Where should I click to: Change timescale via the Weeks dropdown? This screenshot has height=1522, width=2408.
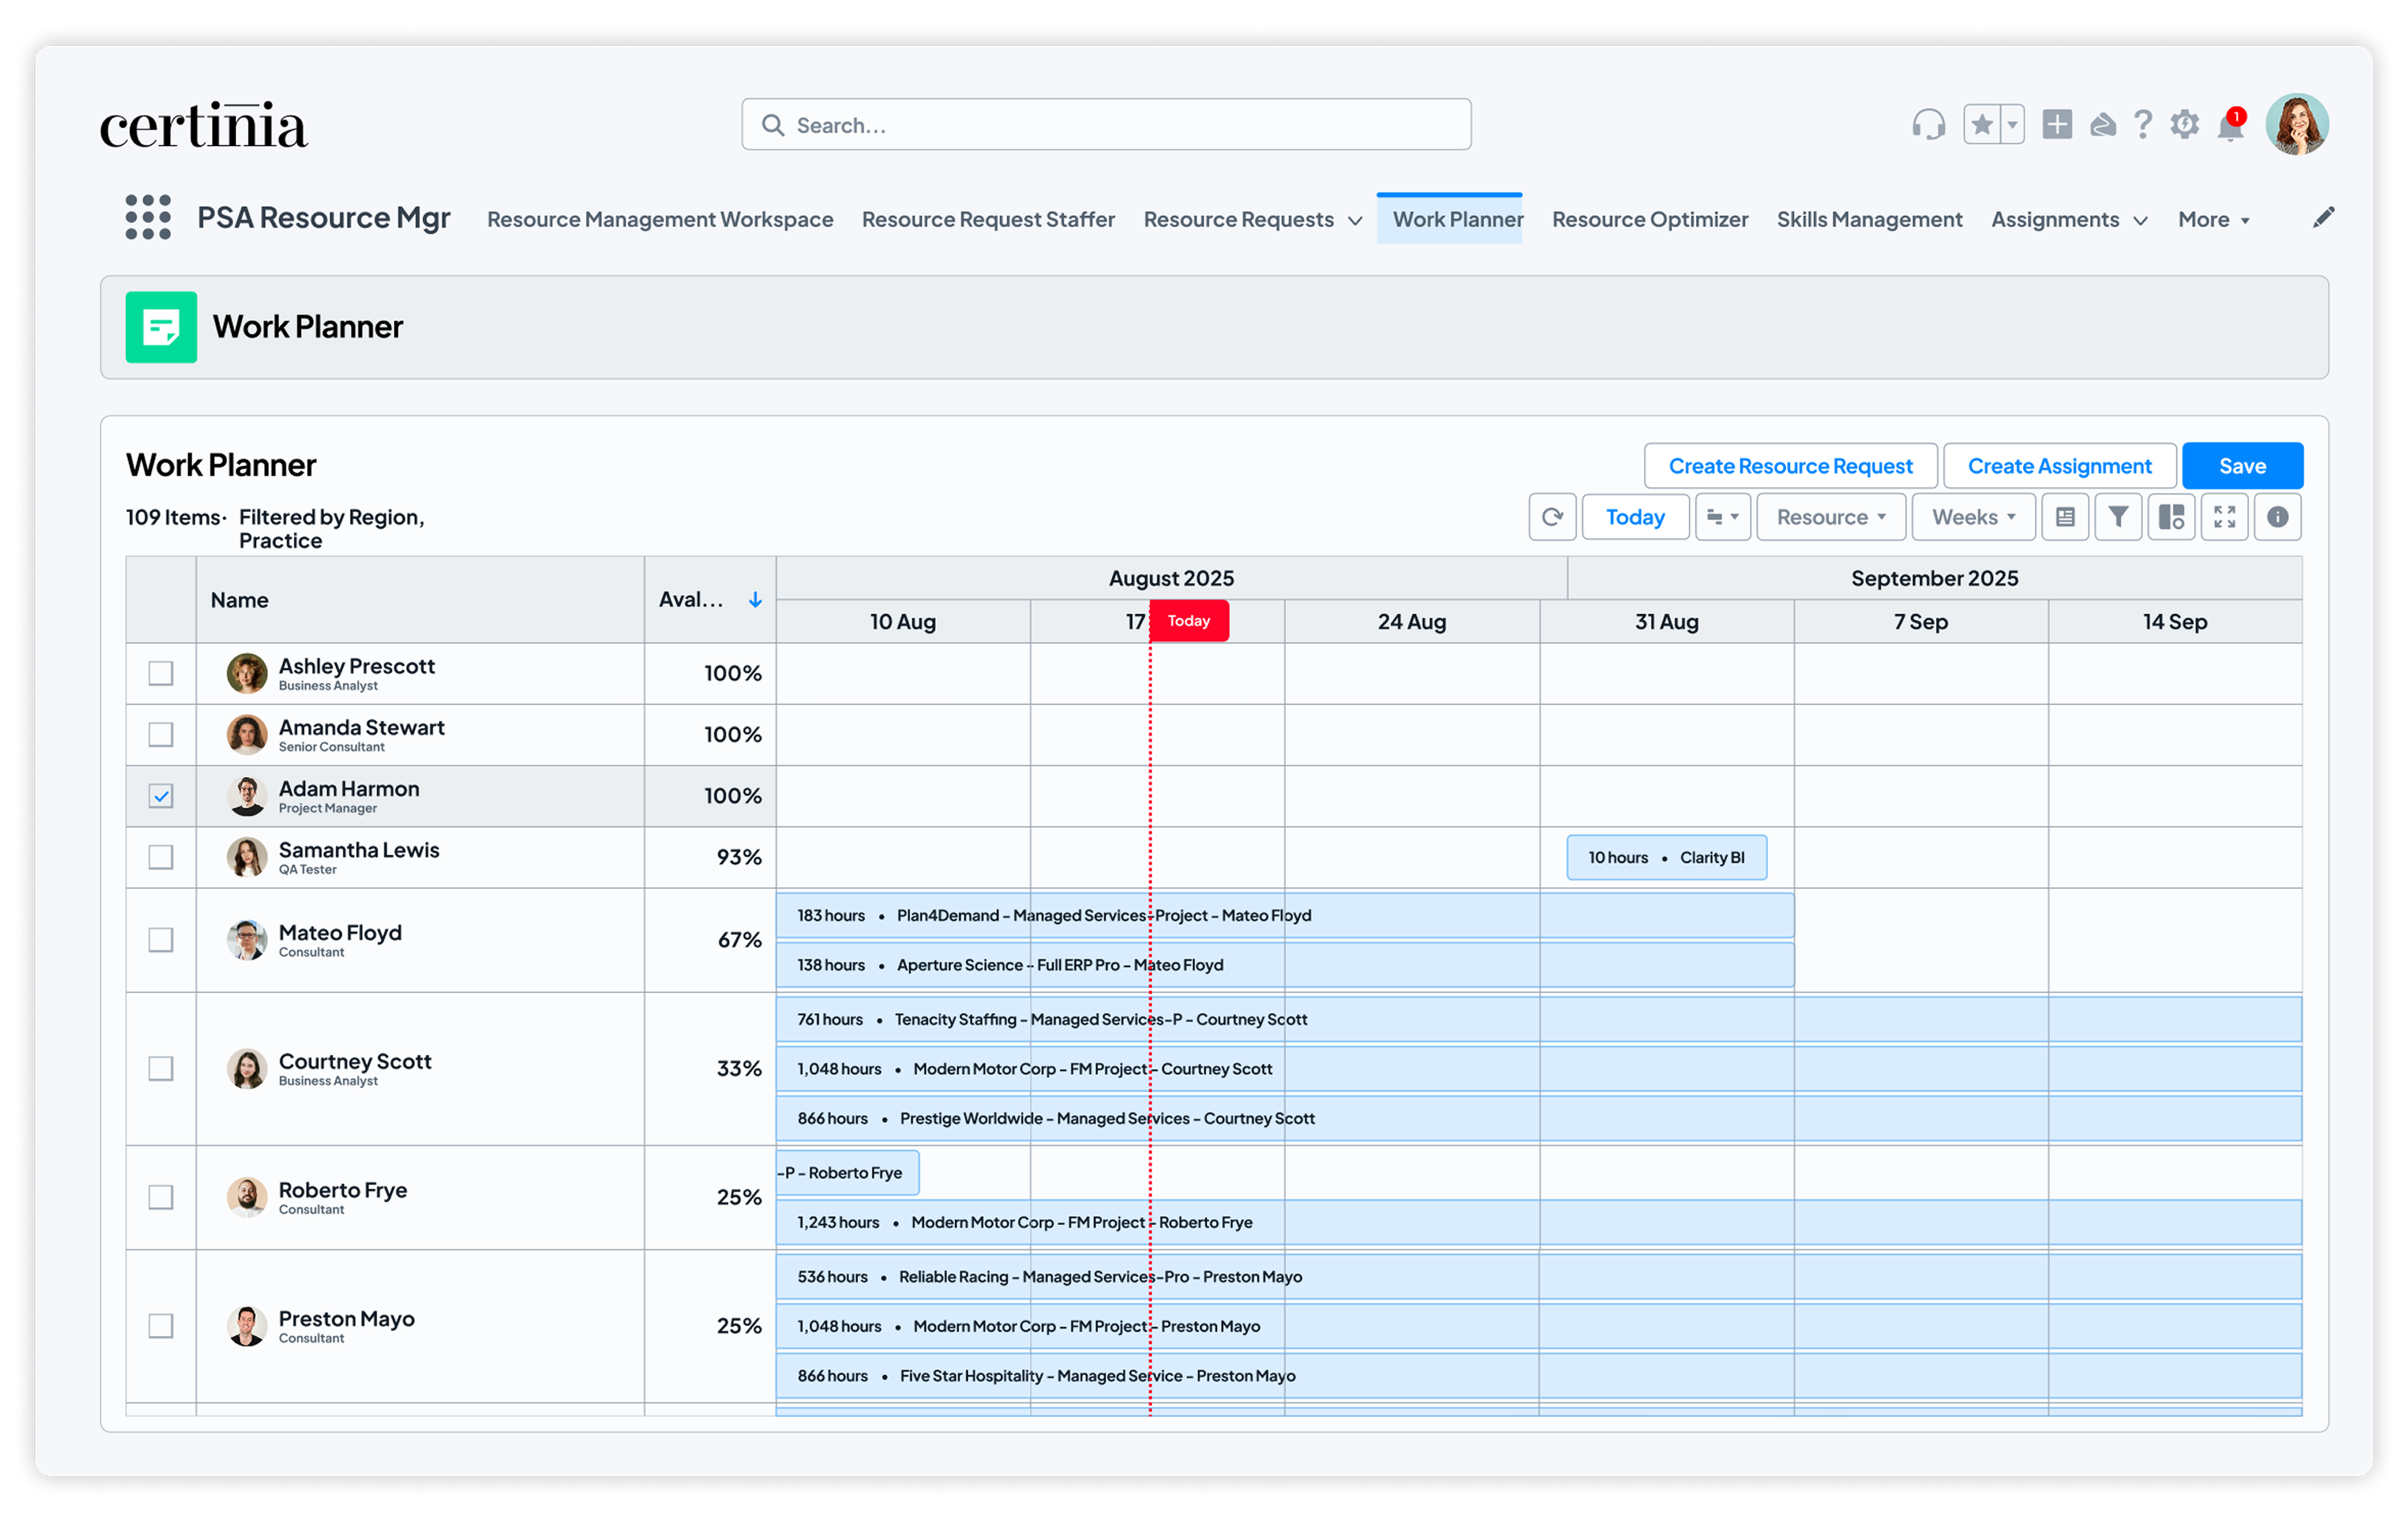click(x=1972, y=517)
